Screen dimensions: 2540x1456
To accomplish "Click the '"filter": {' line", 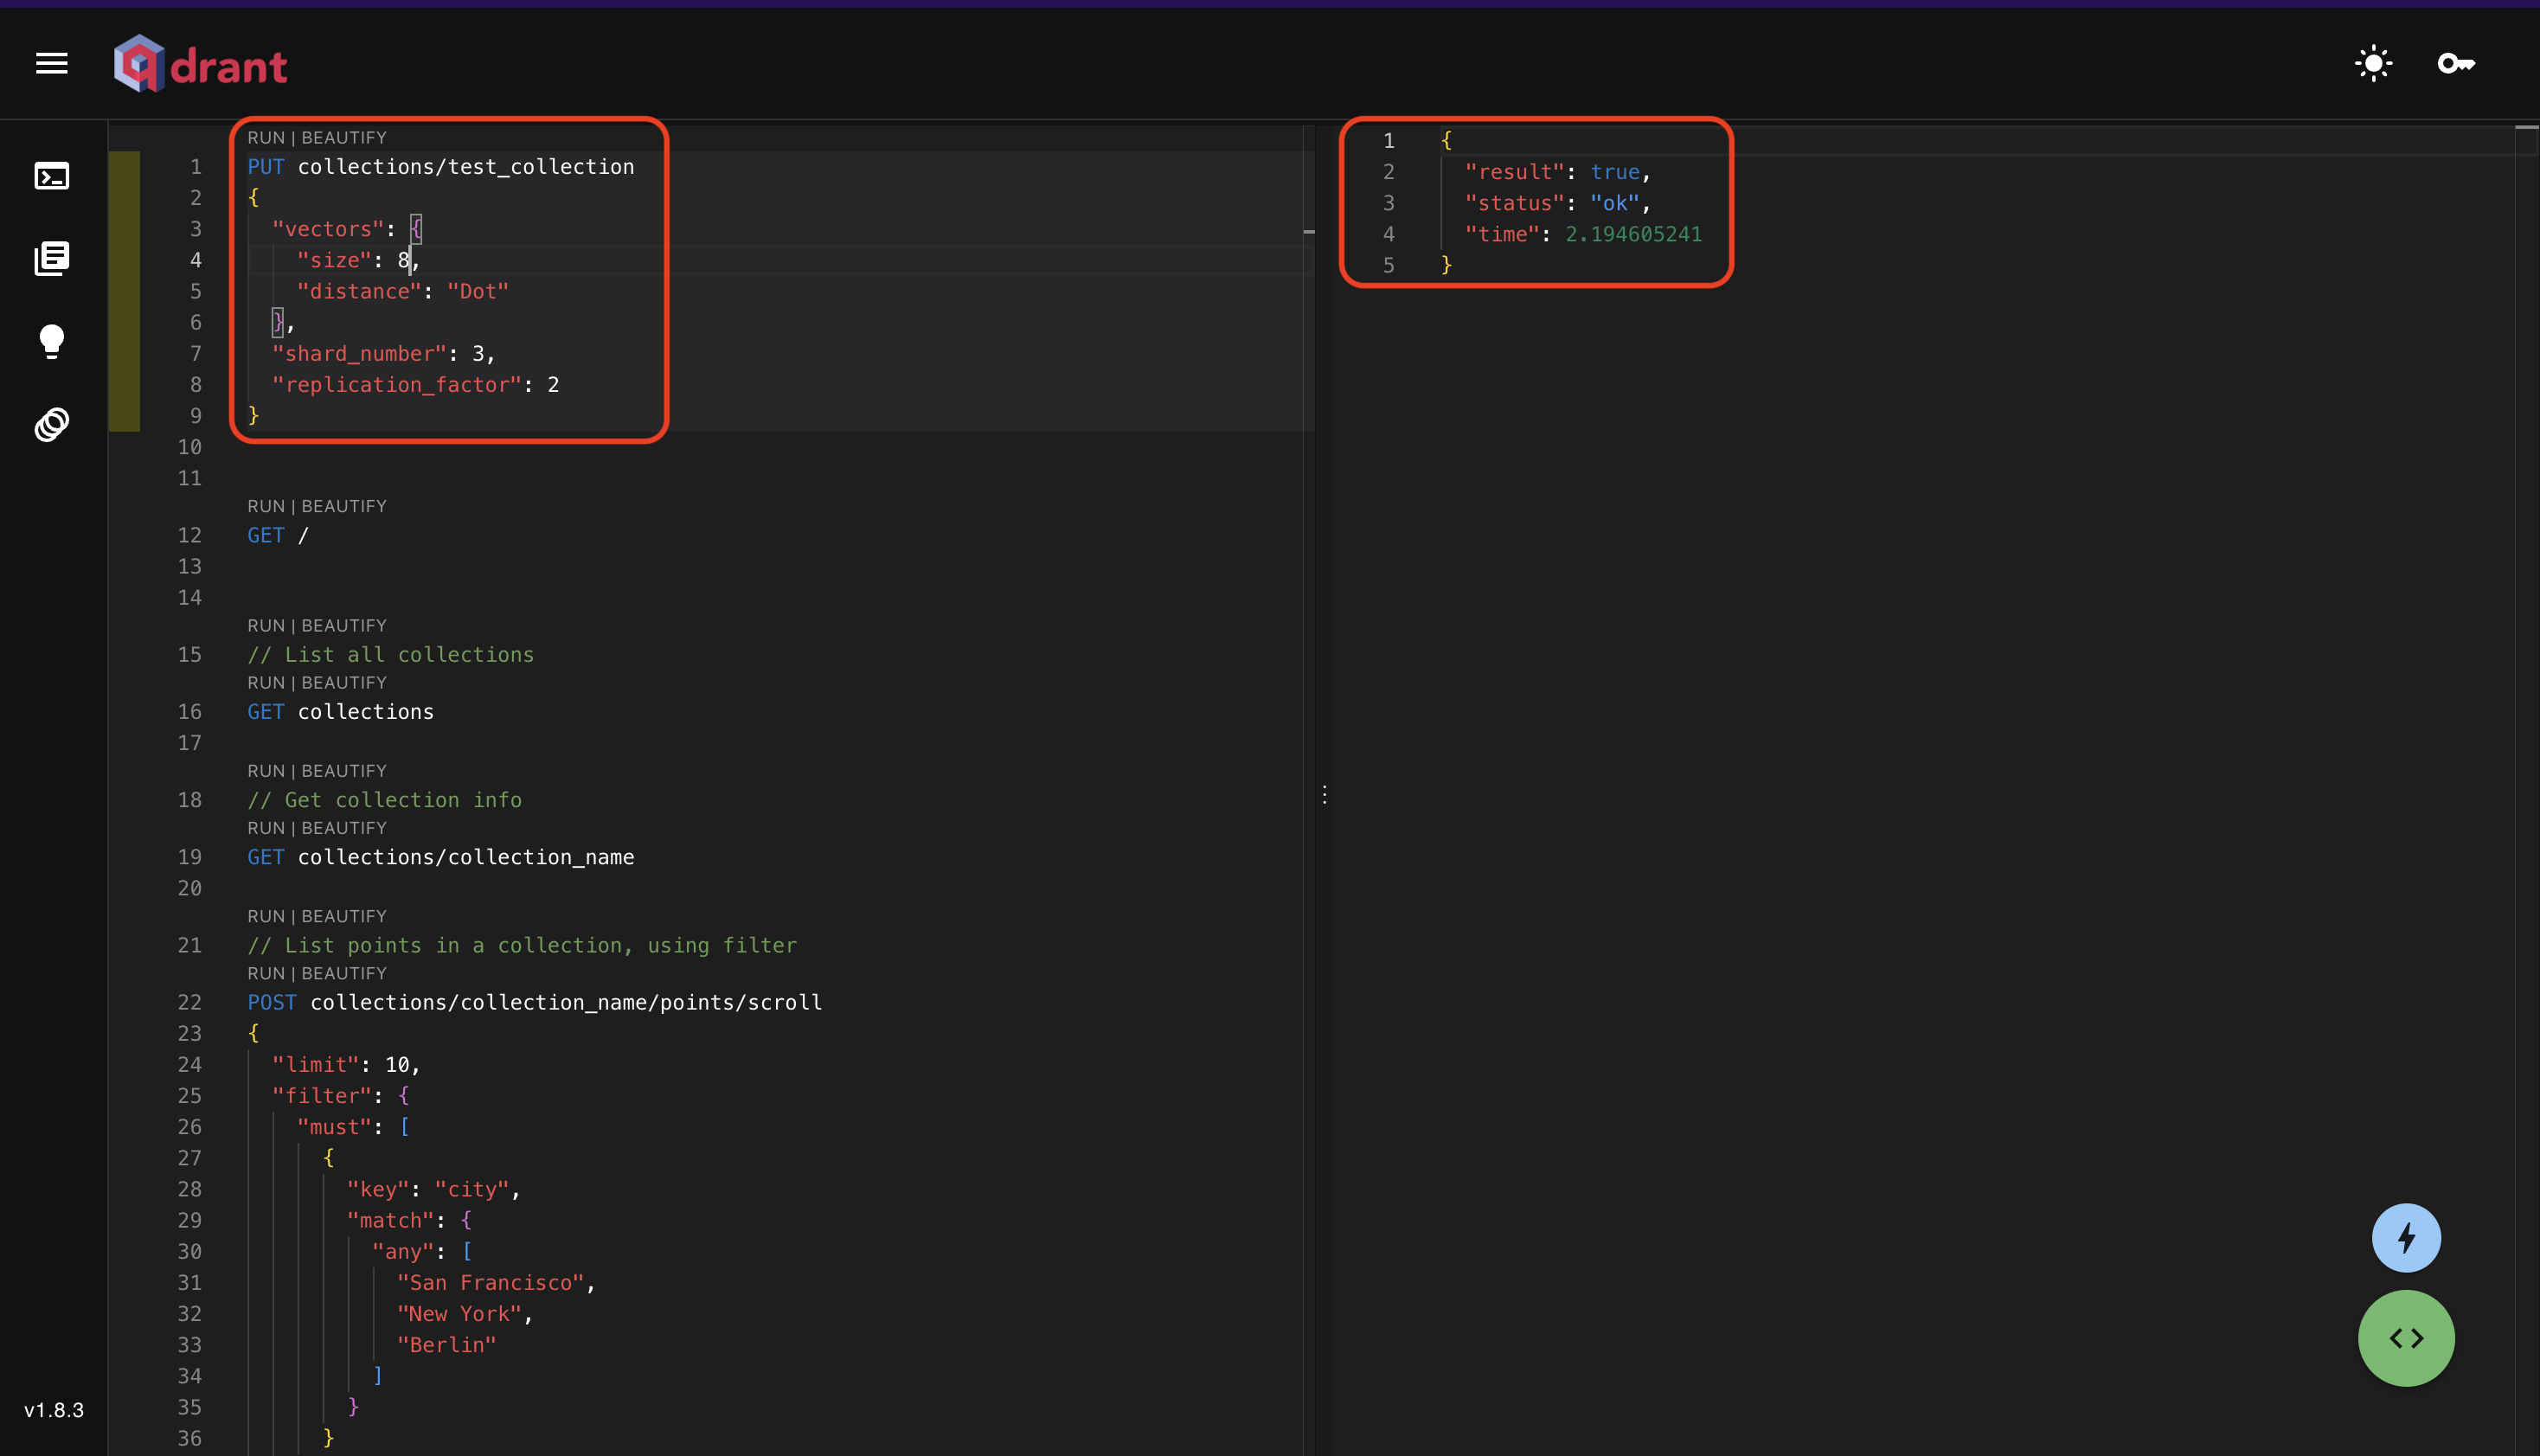I will 341,1096.
